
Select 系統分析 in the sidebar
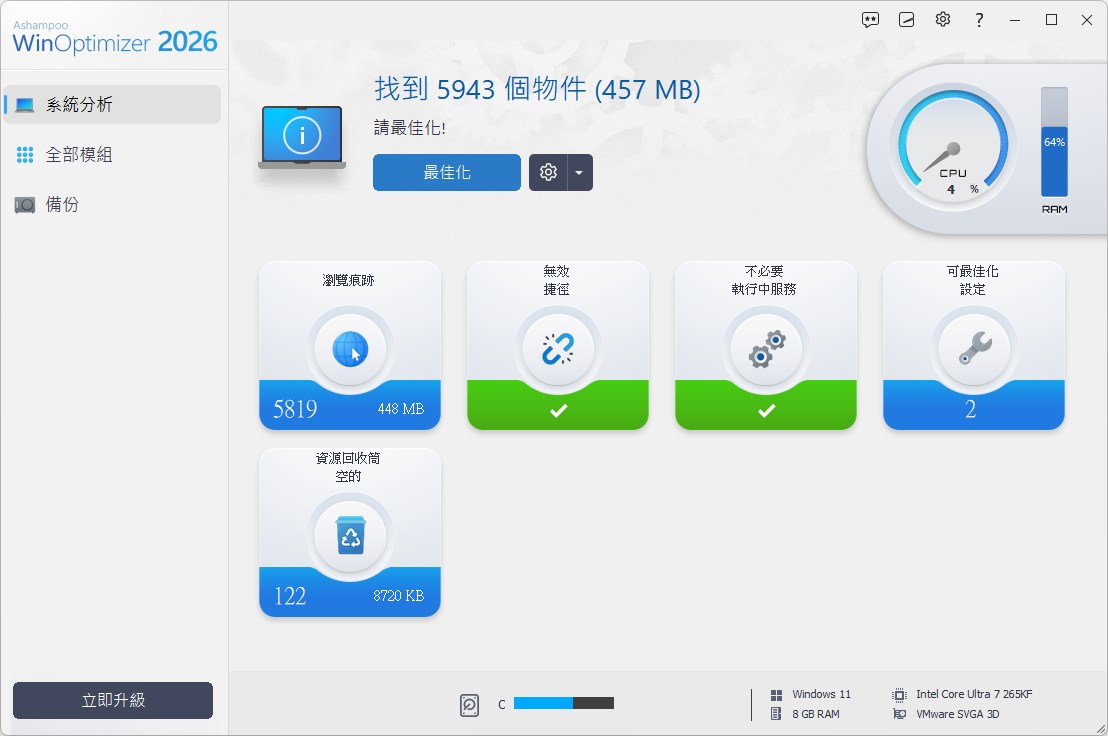(x=112, y=105)
